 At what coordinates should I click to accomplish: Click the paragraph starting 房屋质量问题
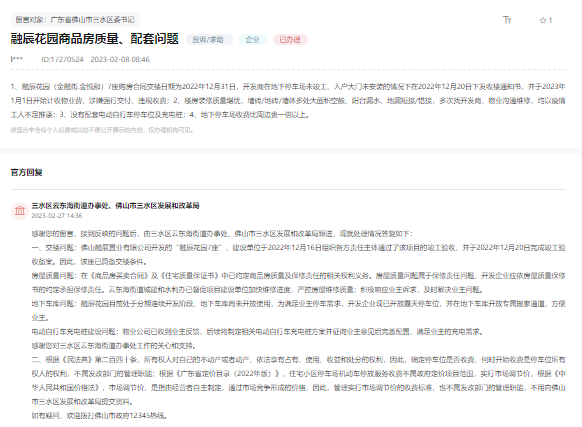tap(298, 283)
